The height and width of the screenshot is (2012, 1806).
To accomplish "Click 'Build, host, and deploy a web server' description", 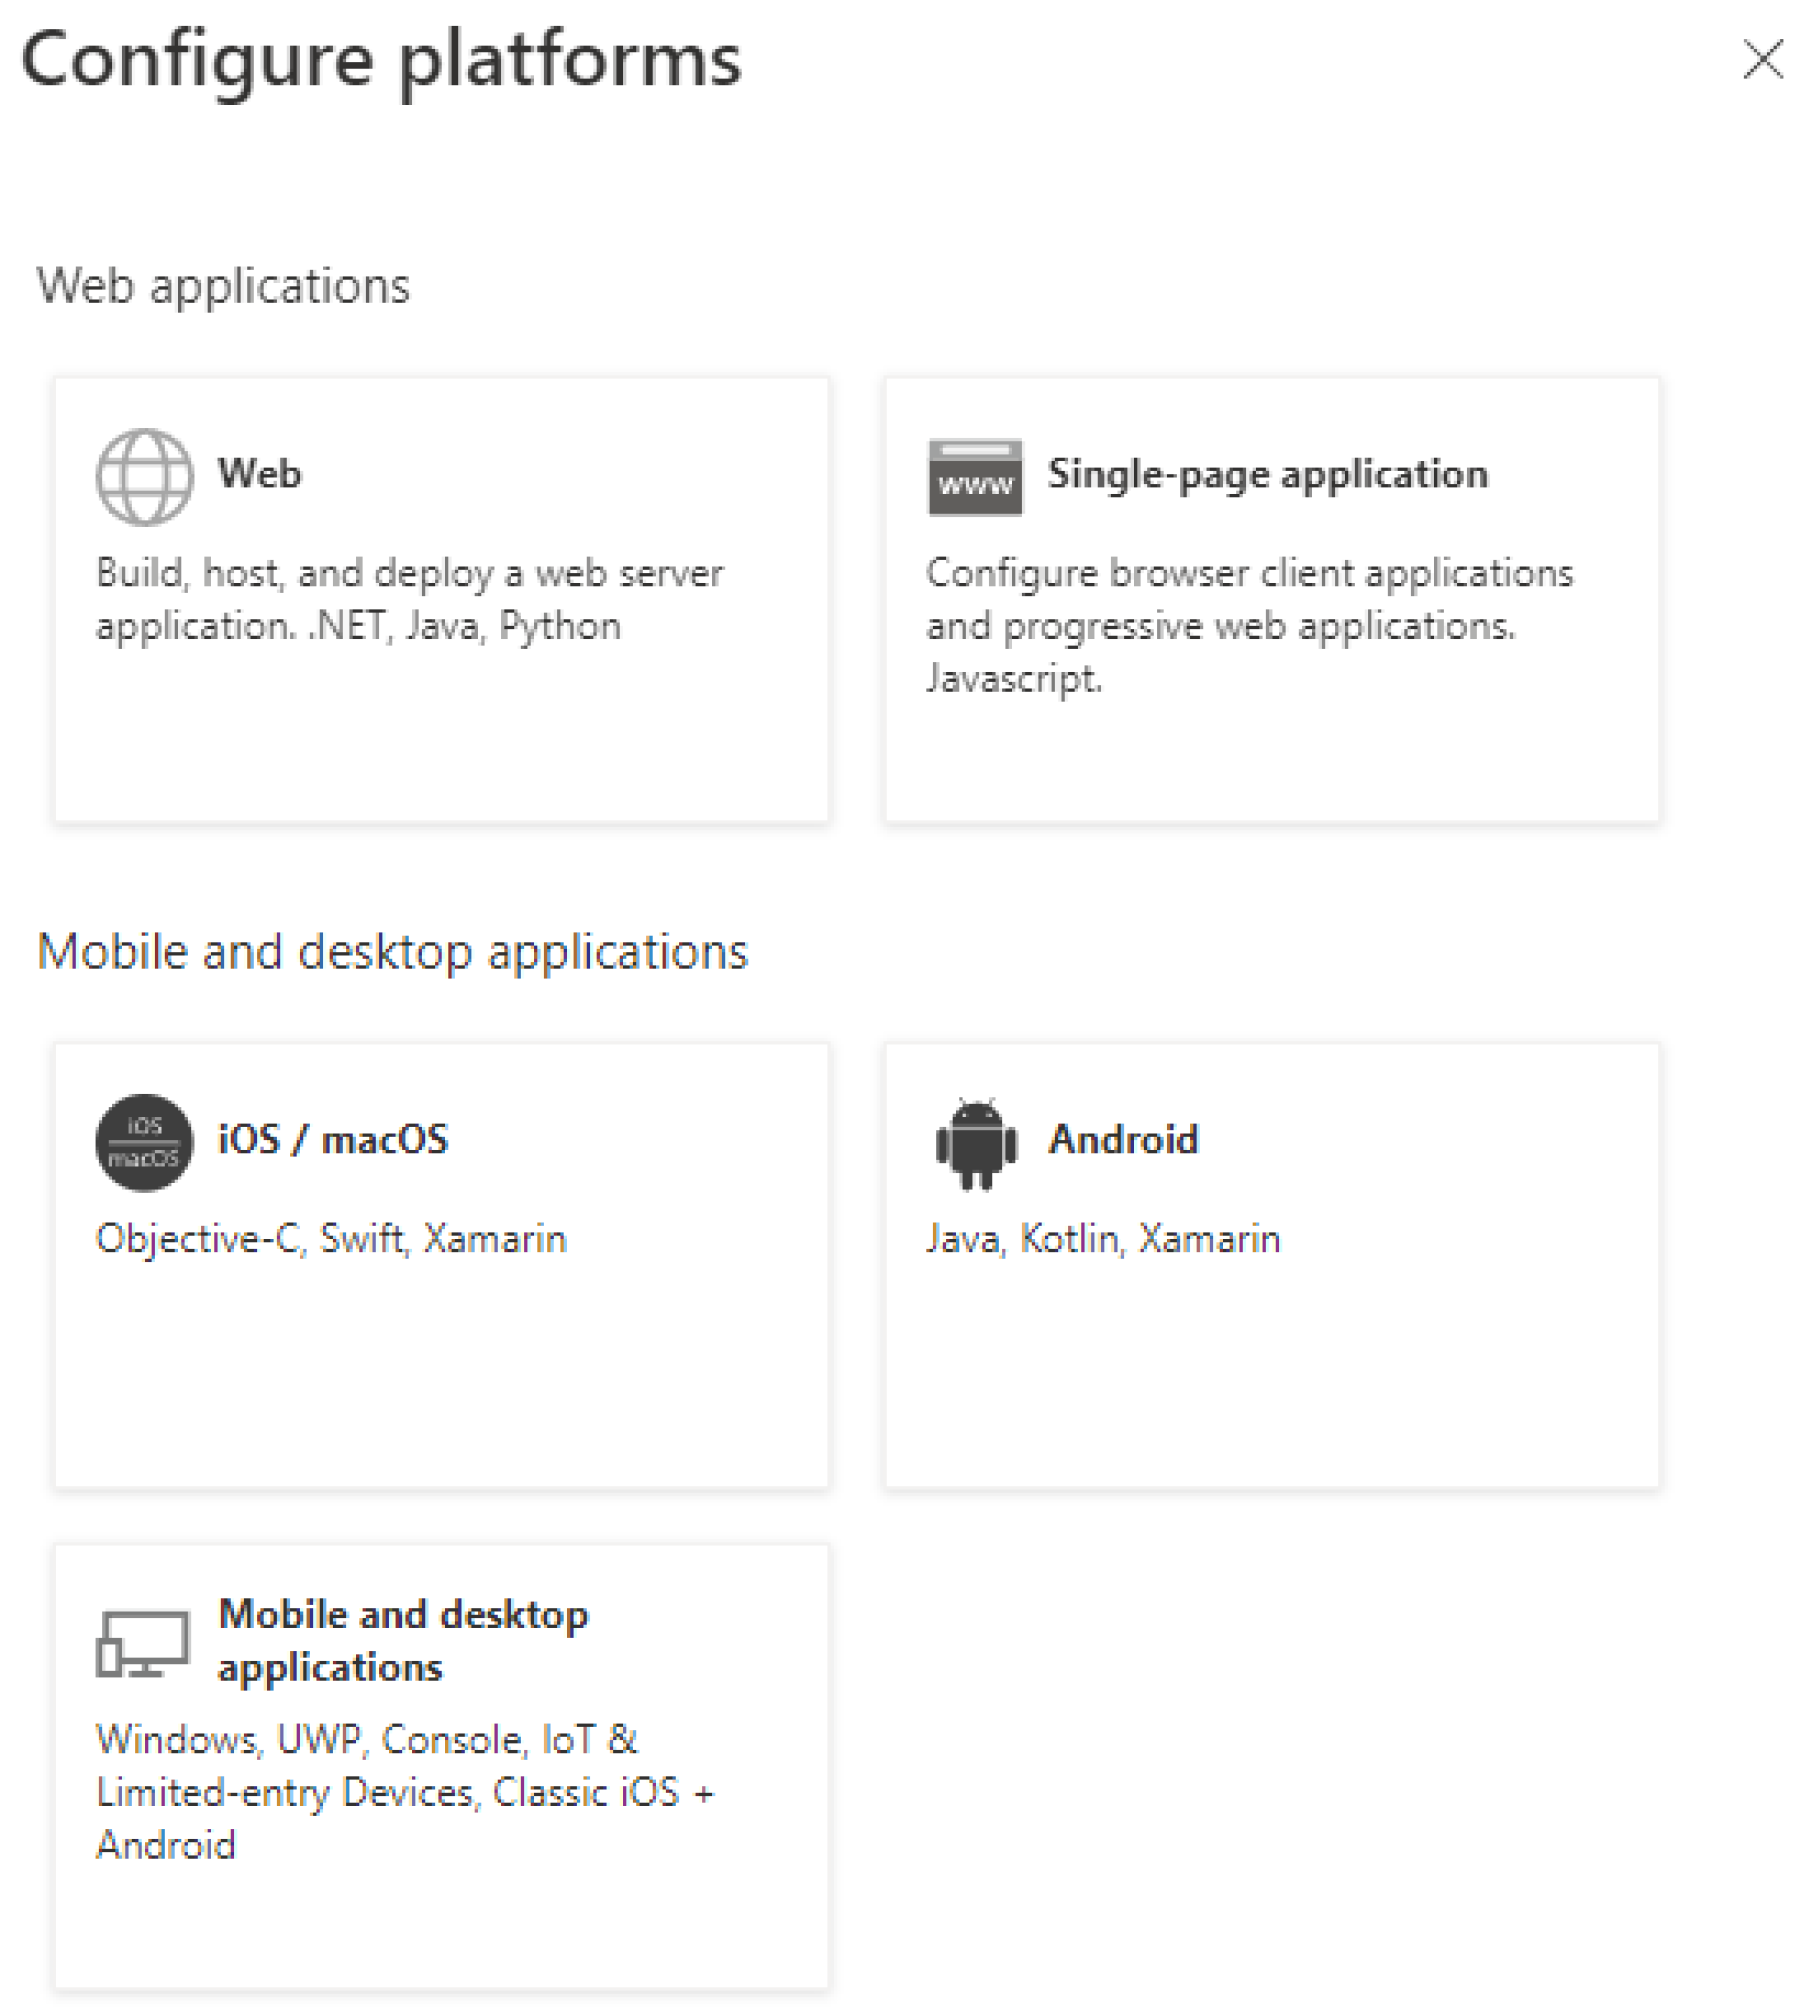I will coord(409,599).
